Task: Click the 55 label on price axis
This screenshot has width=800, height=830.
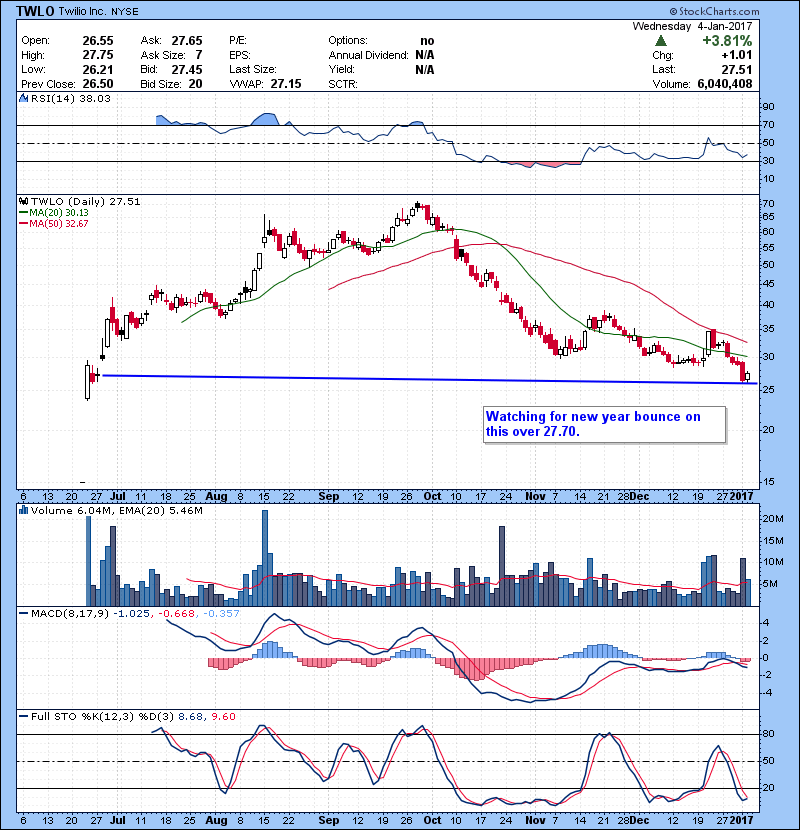Action: (x=768, y=248)
